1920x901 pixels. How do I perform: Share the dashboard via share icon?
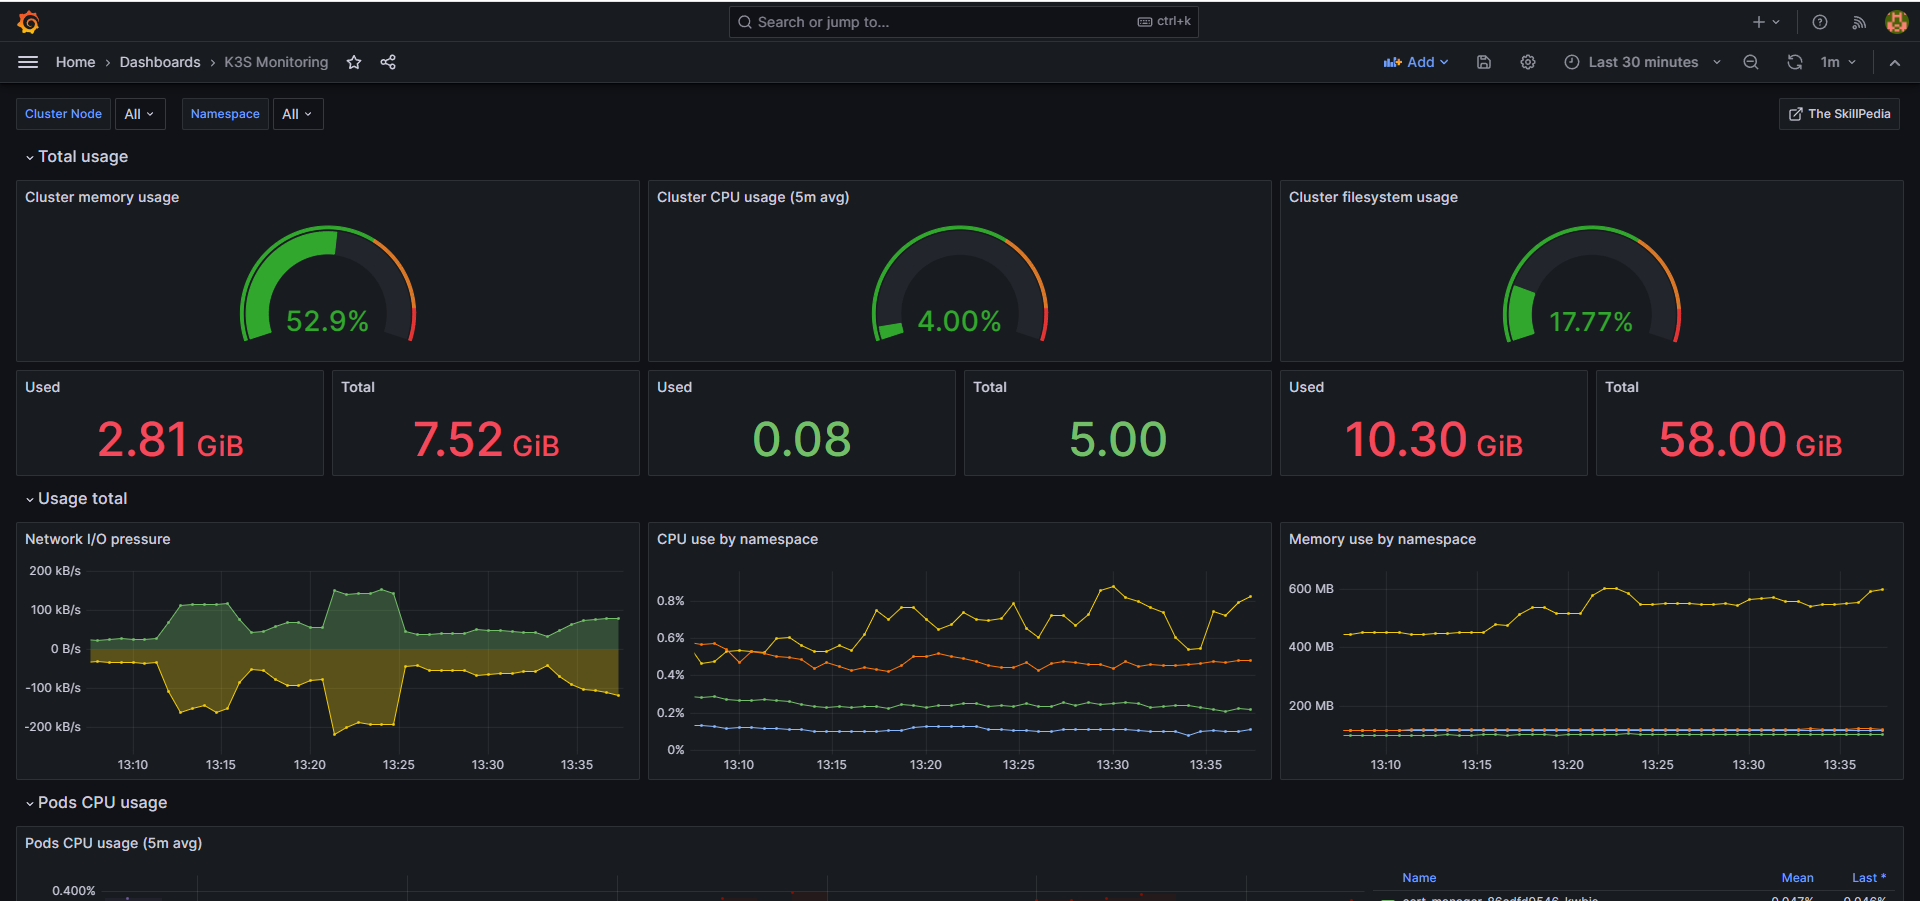click(x=388, y=62)
